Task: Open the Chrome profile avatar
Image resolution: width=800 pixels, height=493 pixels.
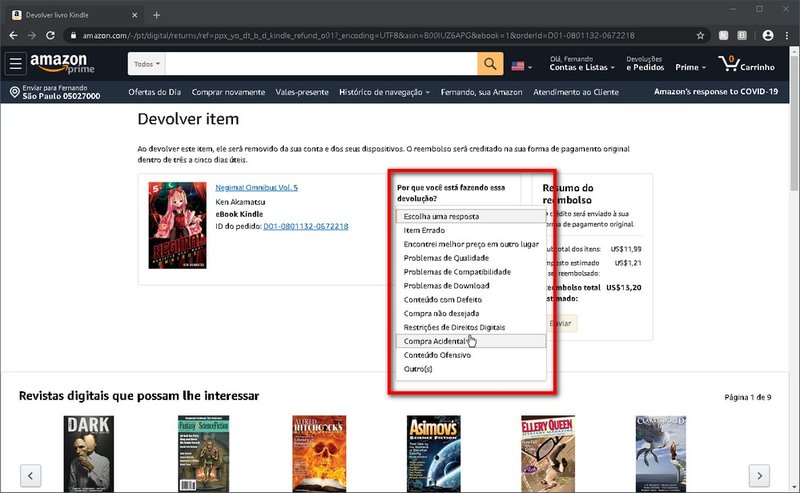Action: pos(767,35)
